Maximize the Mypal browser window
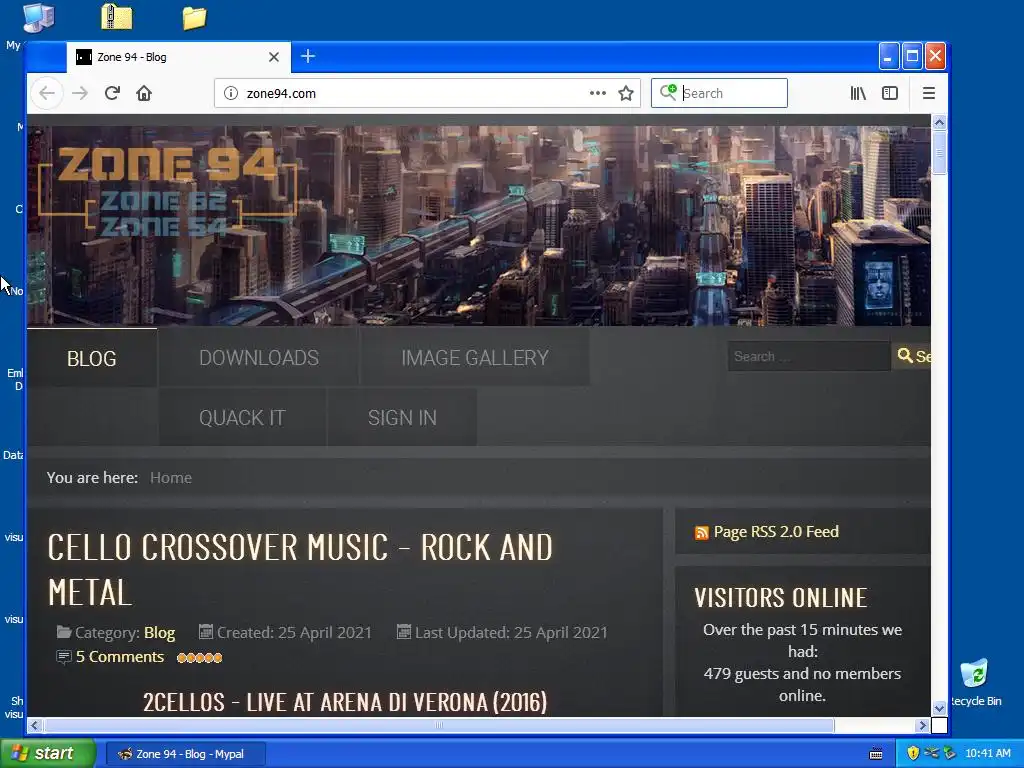 [912, 57]
